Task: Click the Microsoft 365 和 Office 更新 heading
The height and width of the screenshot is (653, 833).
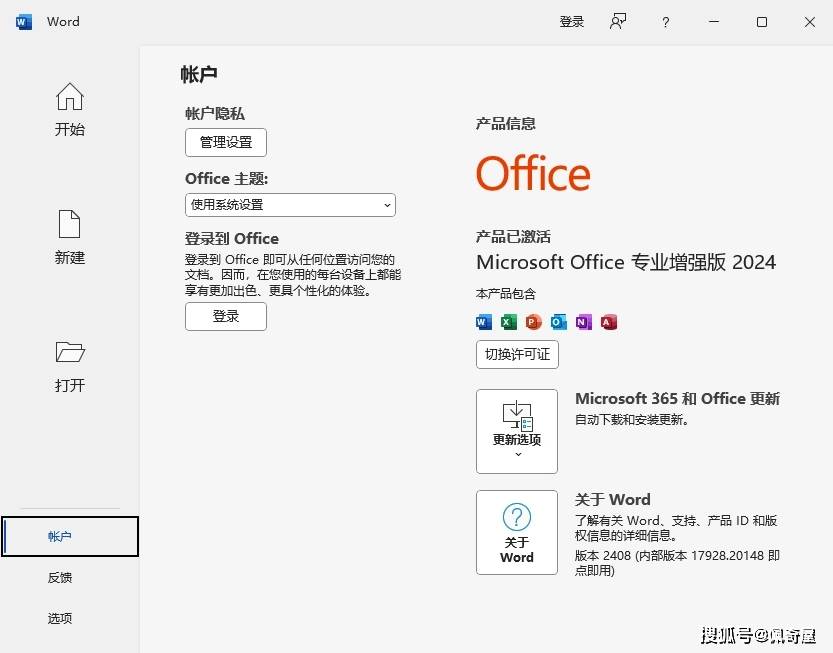Action: 677,398
